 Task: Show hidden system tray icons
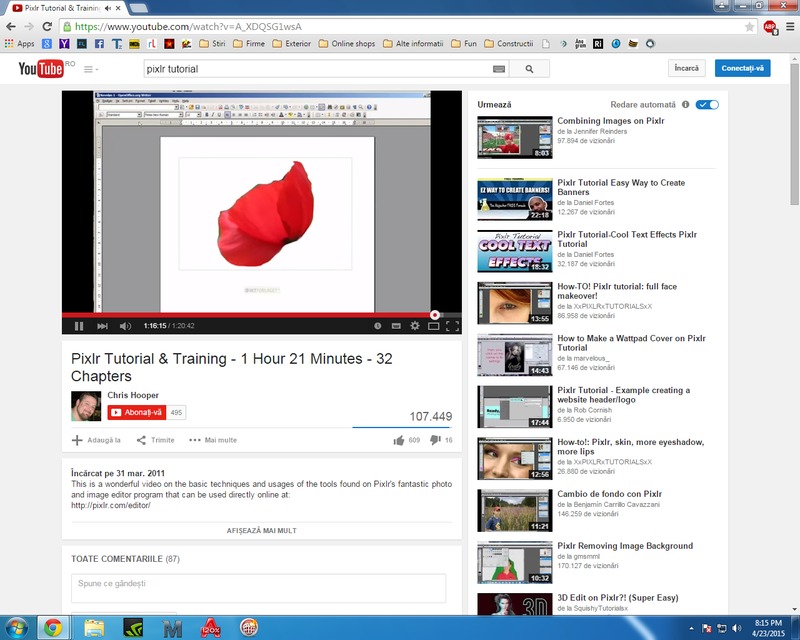pos(691,628)
